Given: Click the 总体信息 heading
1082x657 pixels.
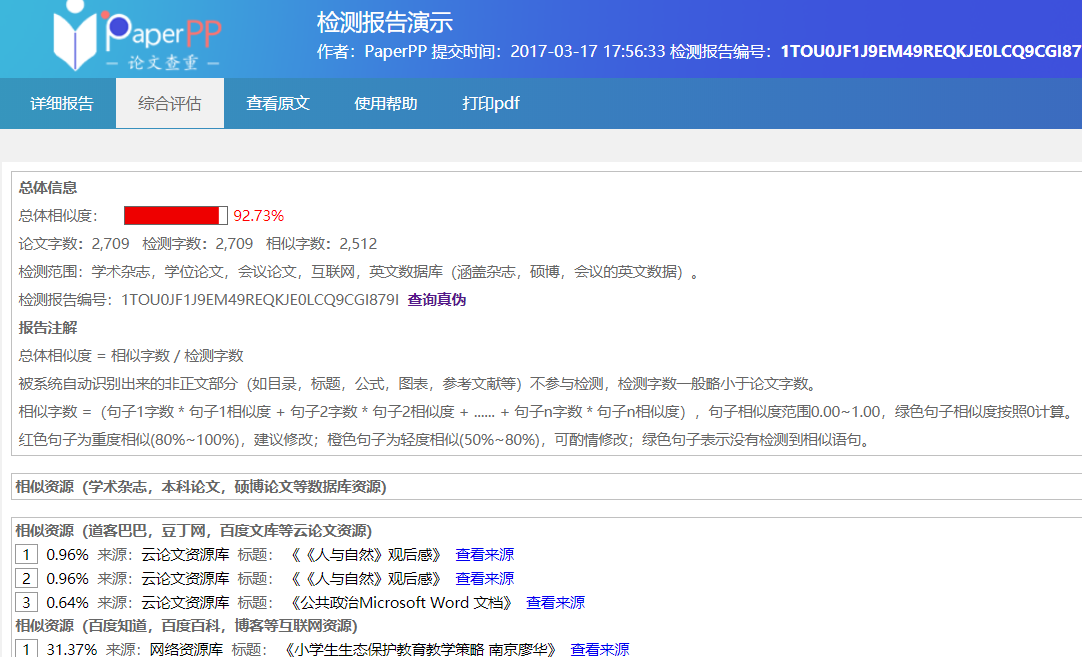Looking at the screenshot, I should point(48,188).
